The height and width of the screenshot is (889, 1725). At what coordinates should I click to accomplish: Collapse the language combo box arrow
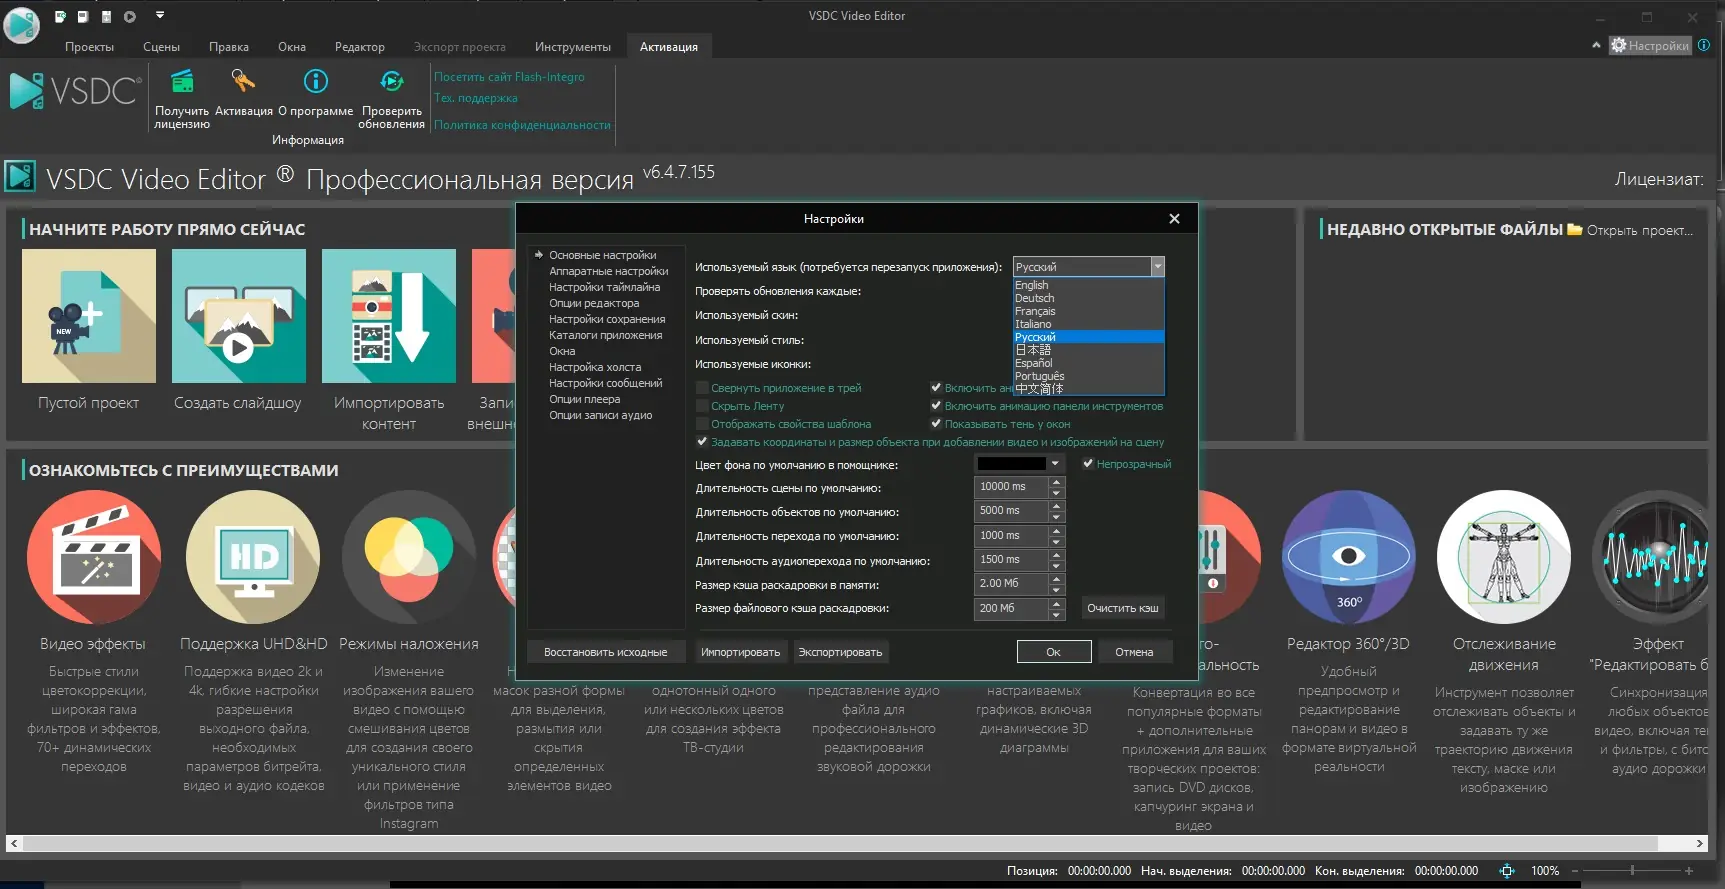click(x=1158, y=267)
